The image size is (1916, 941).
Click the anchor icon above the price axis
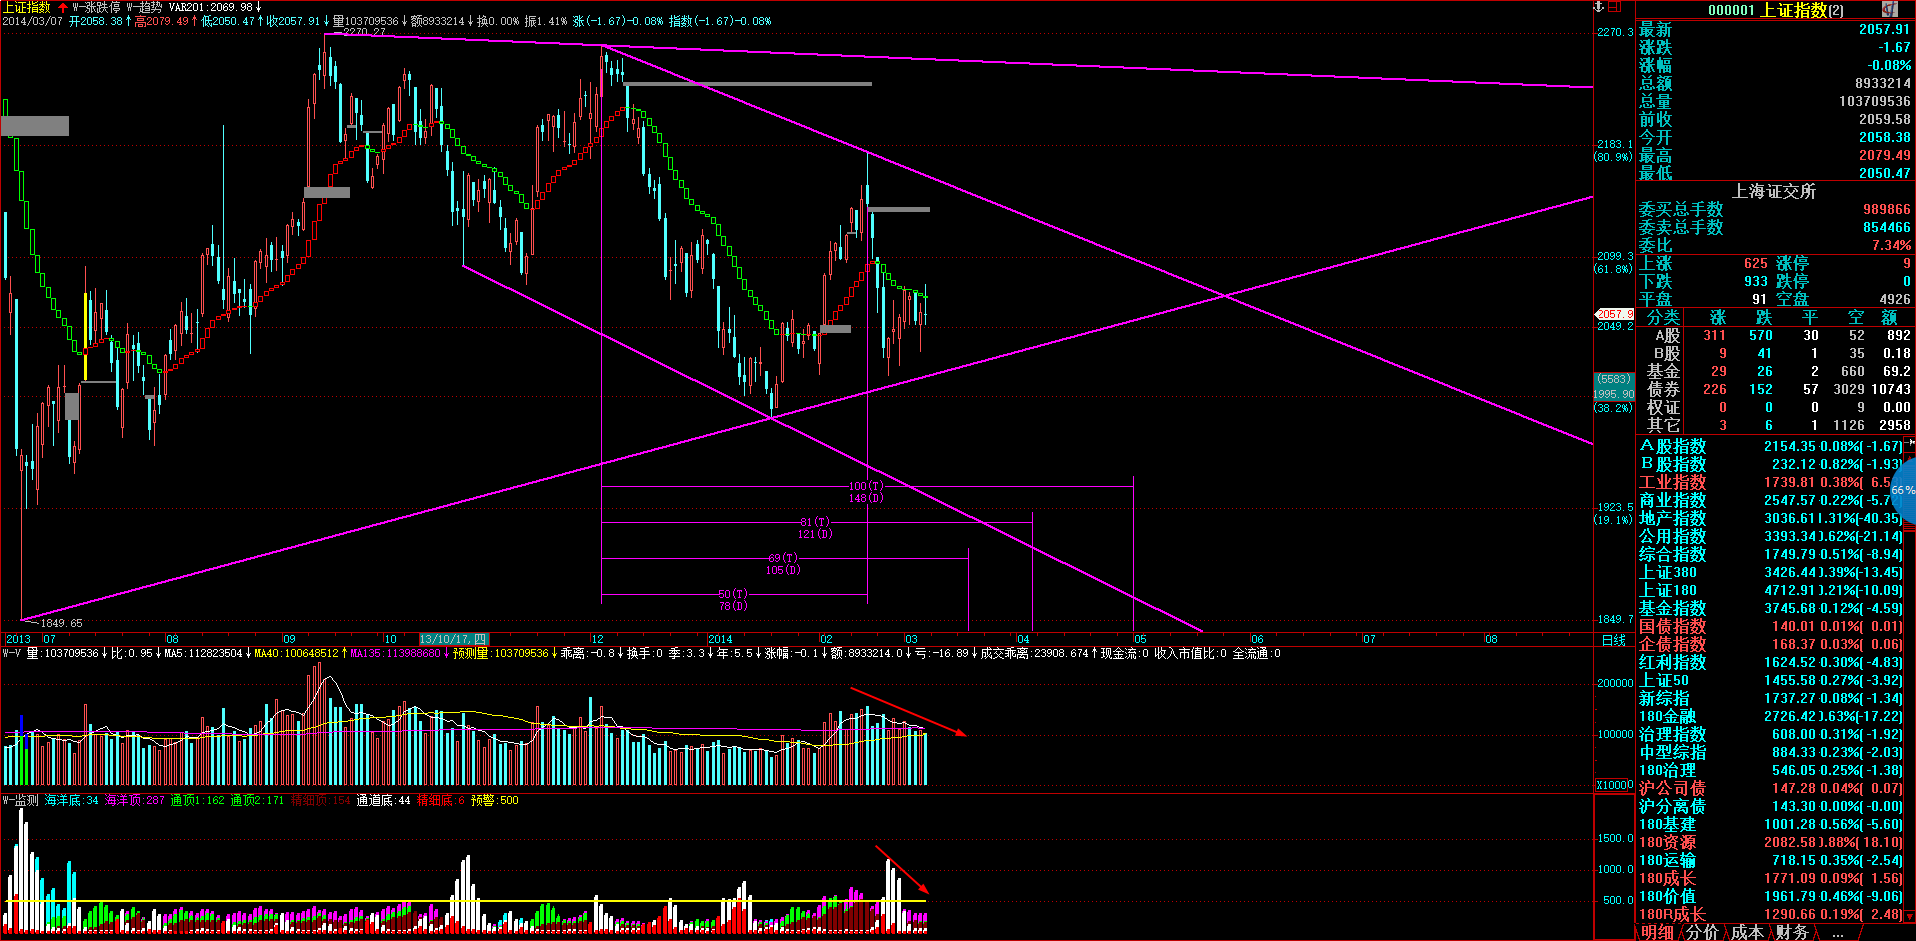(x=1598, y=7)
